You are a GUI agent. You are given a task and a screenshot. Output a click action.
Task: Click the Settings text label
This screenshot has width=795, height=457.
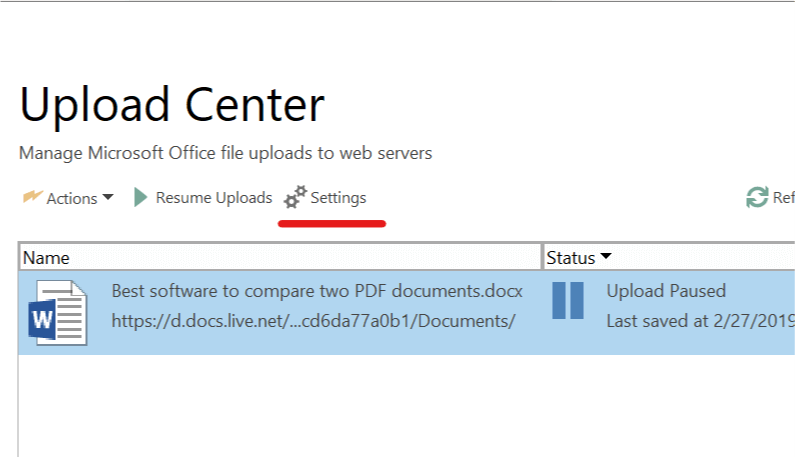click(x=338, y=198)
